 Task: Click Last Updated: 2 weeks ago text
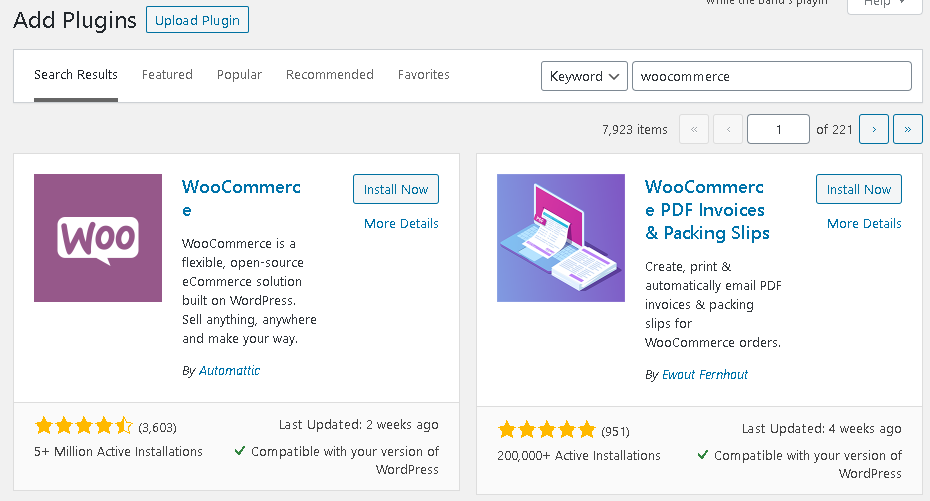pos(358,425)
